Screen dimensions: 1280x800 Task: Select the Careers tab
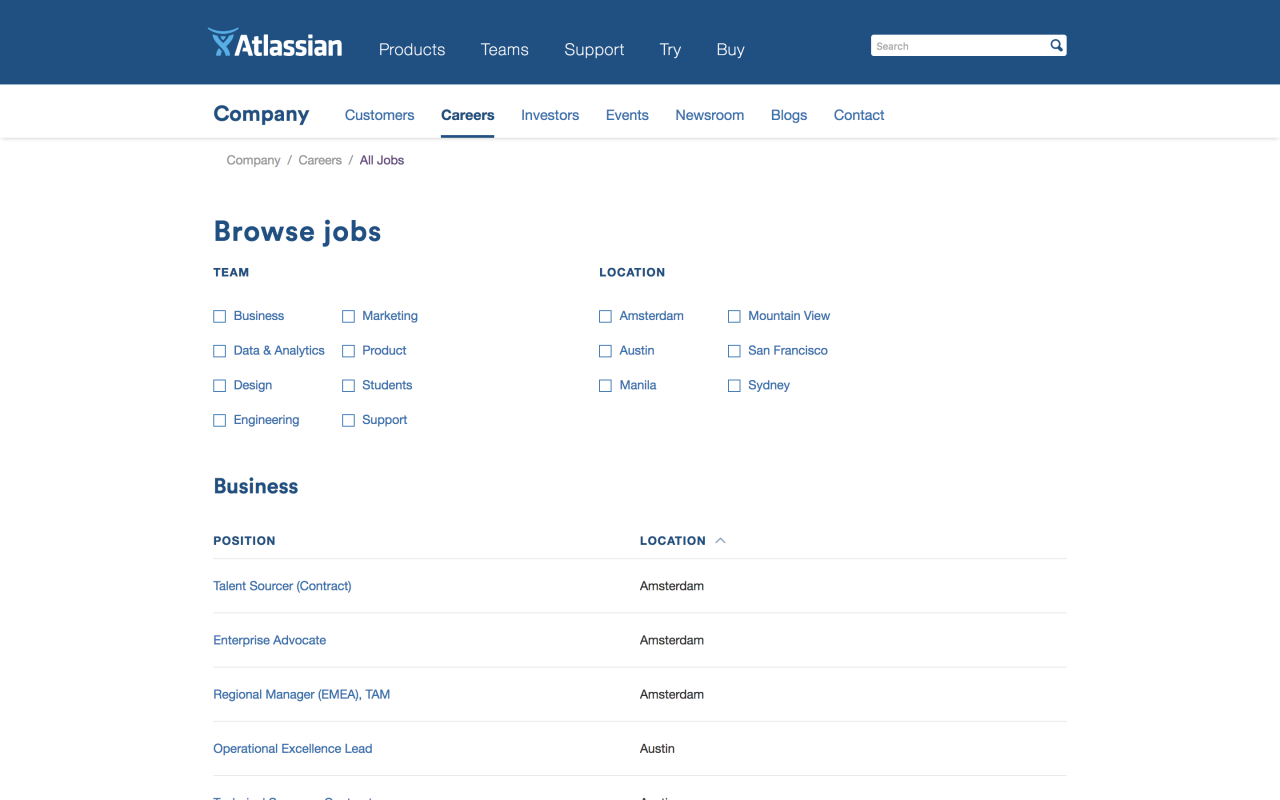468,115
